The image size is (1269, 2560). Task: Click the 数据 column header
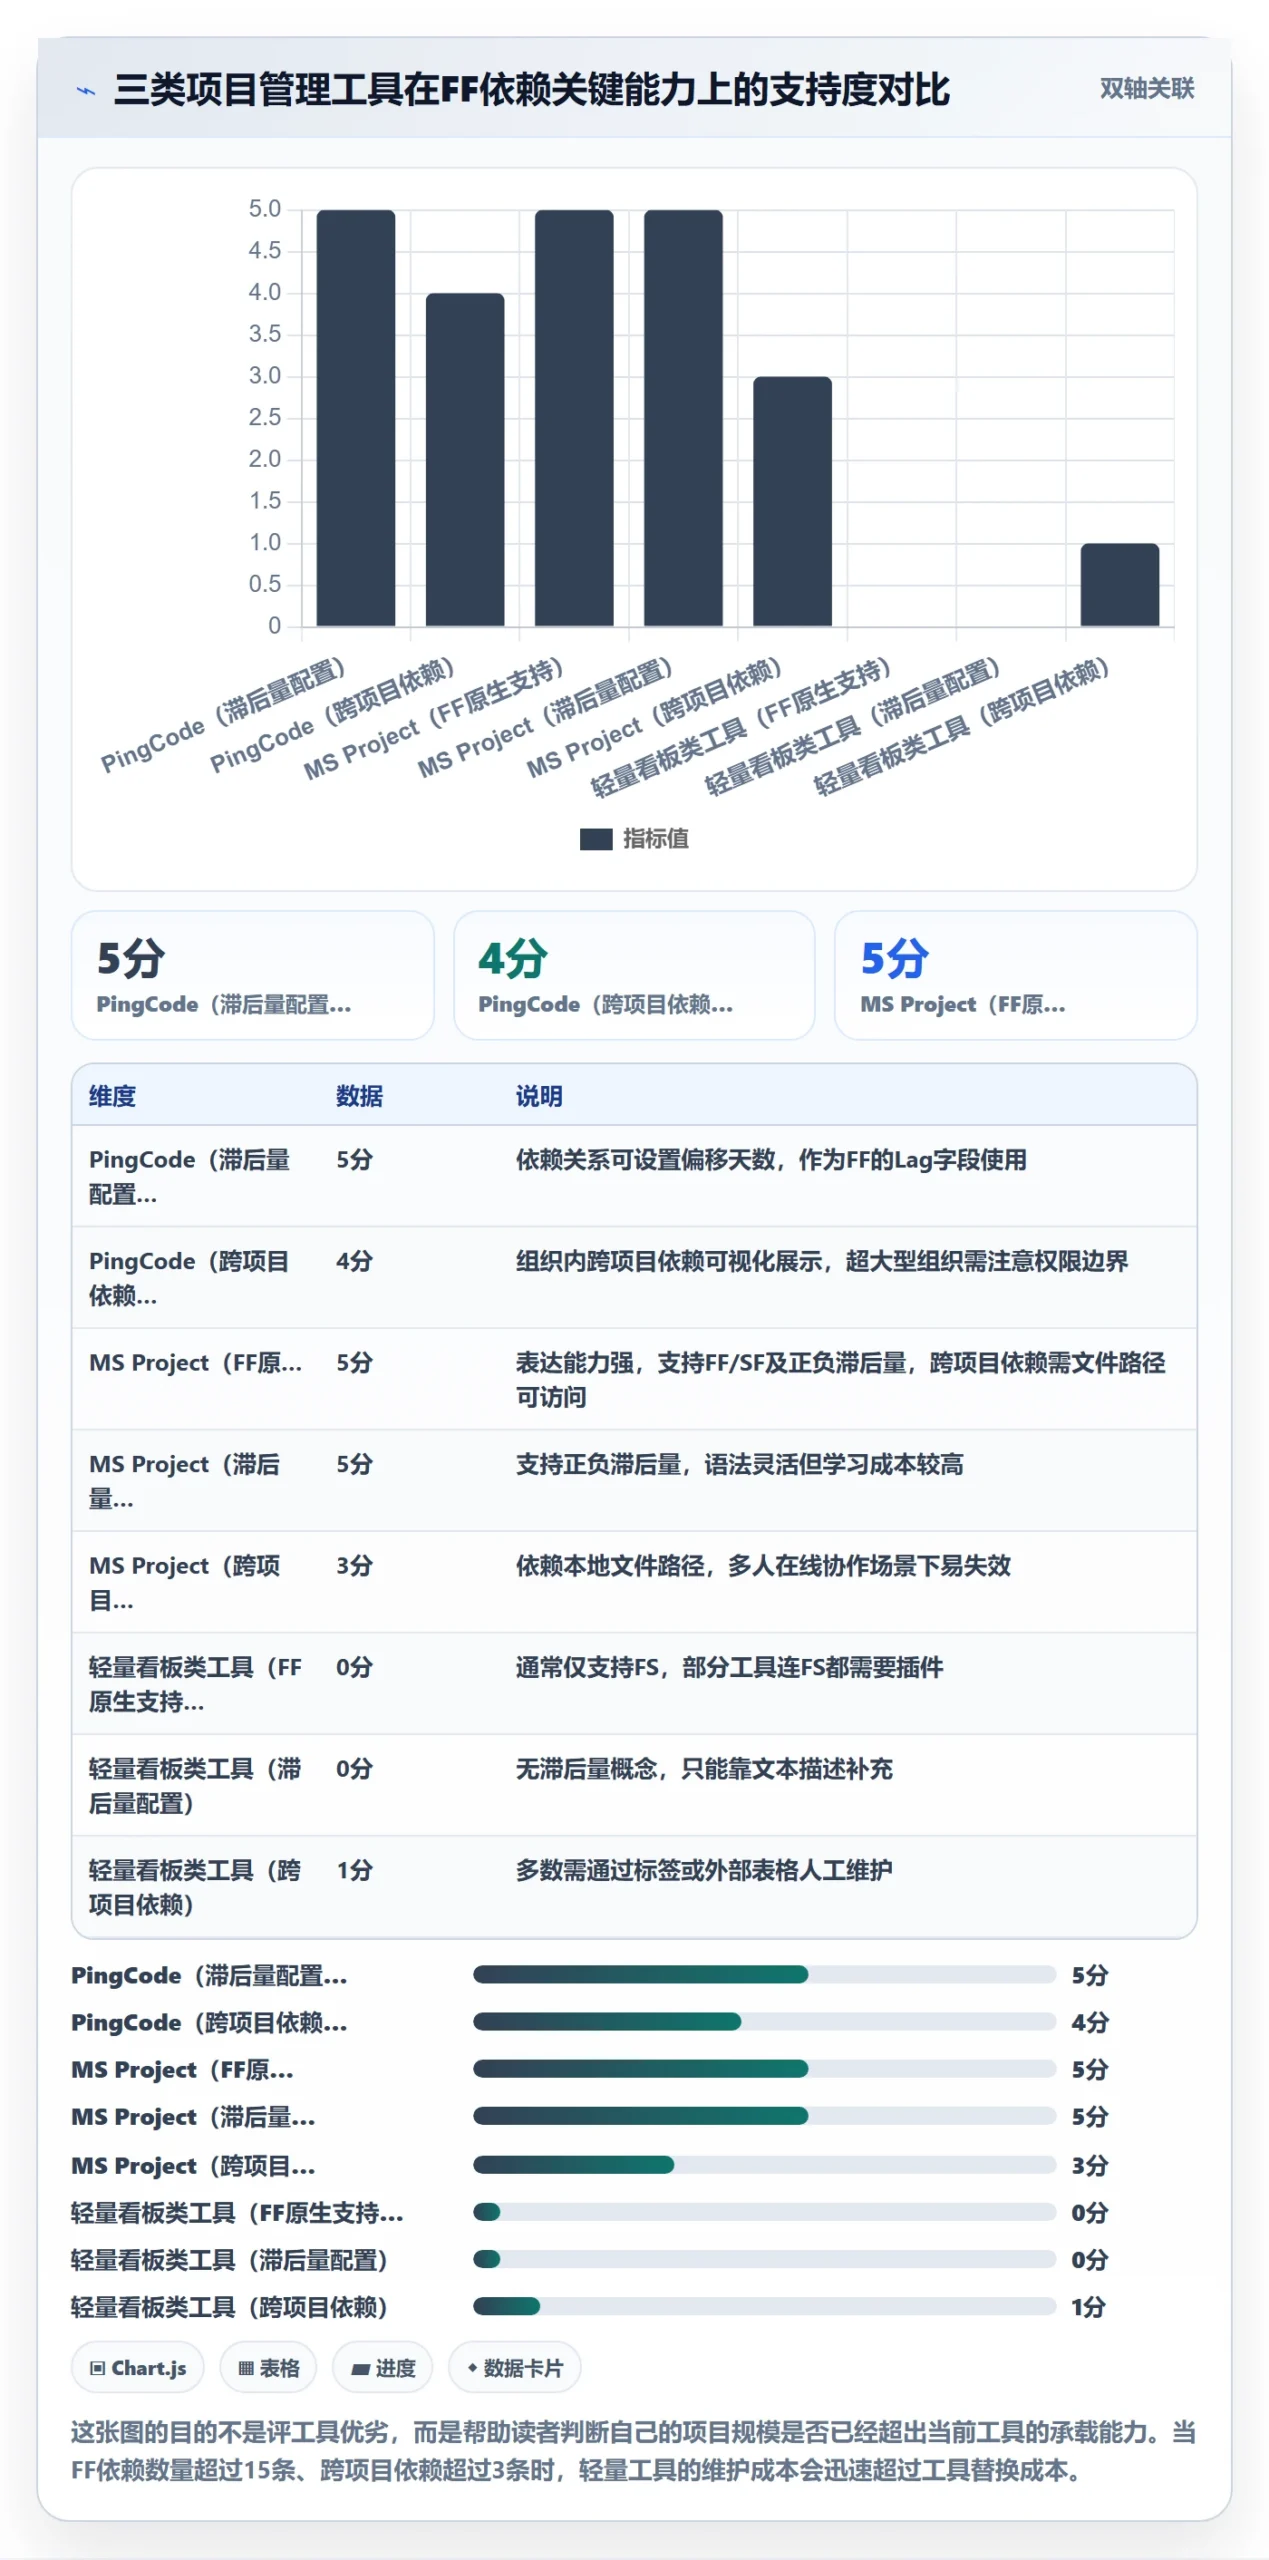point(359,1096)
